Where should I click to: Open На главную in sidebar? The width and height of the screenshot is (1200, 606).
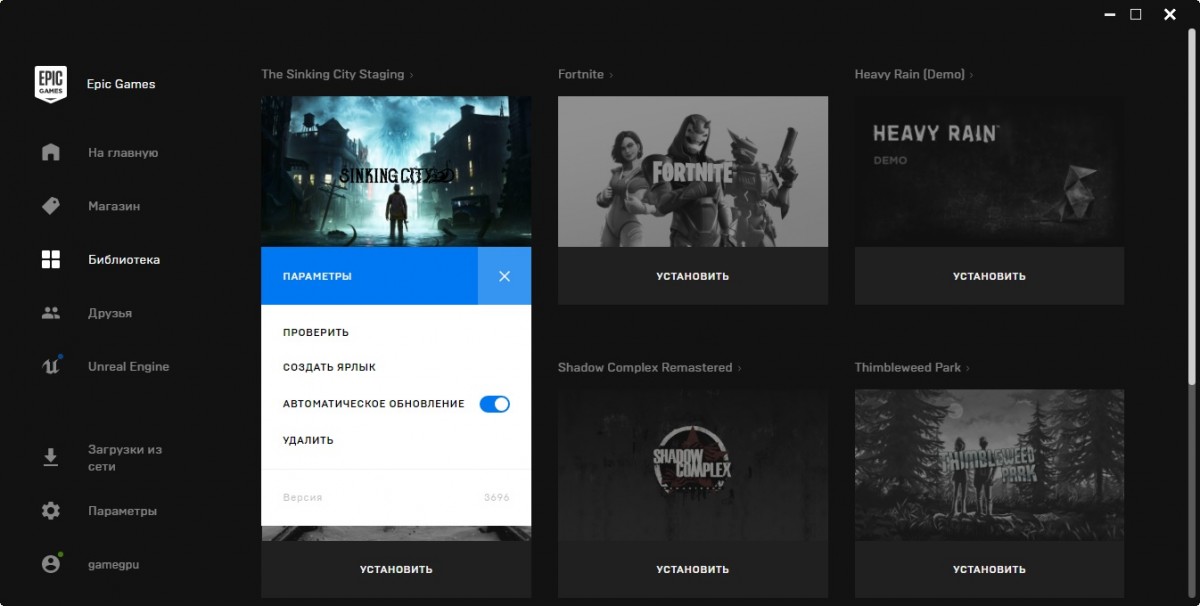123,153
